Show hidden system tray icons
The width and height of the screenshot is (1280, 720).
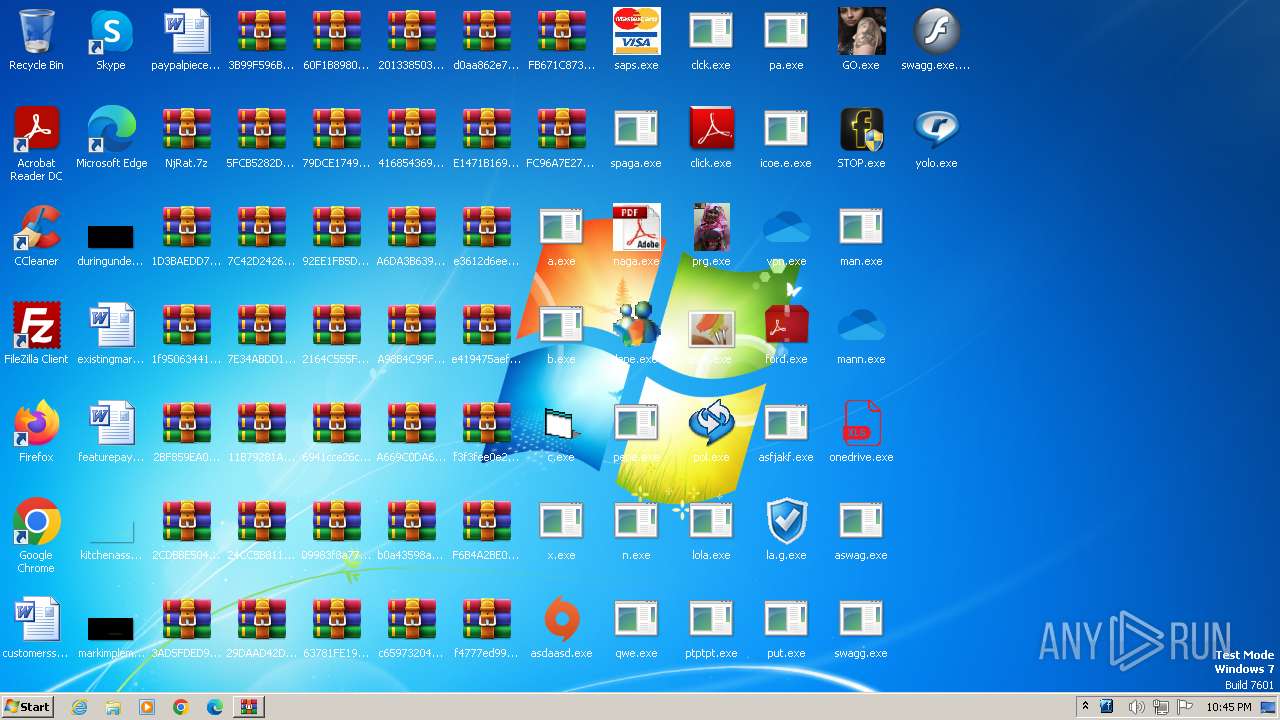click(x=1085, y=707)
